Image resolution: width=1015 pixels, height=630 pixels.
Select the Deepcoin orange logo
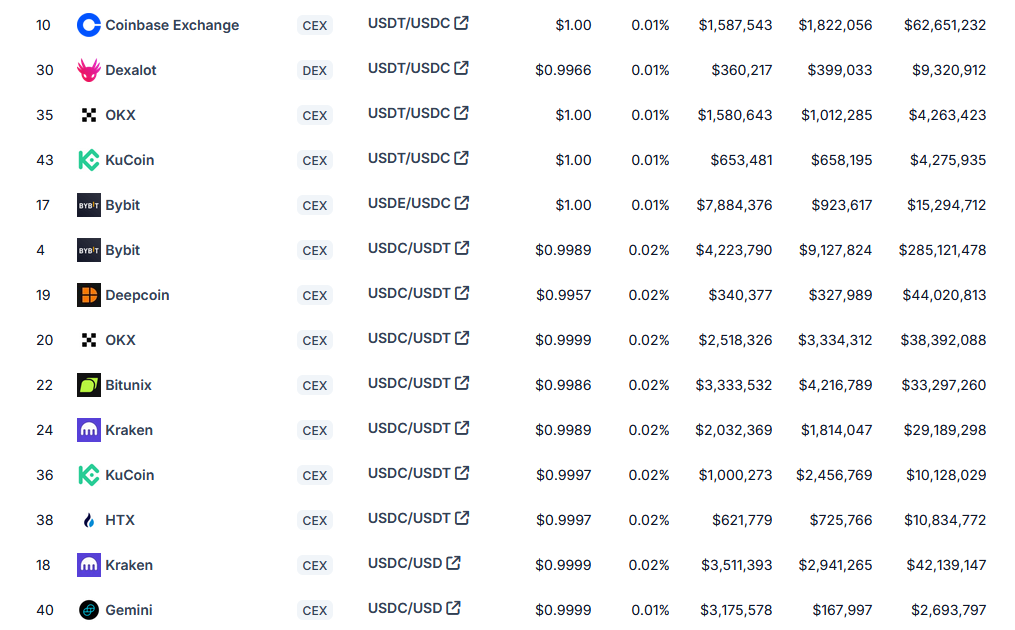pos(88,295)
